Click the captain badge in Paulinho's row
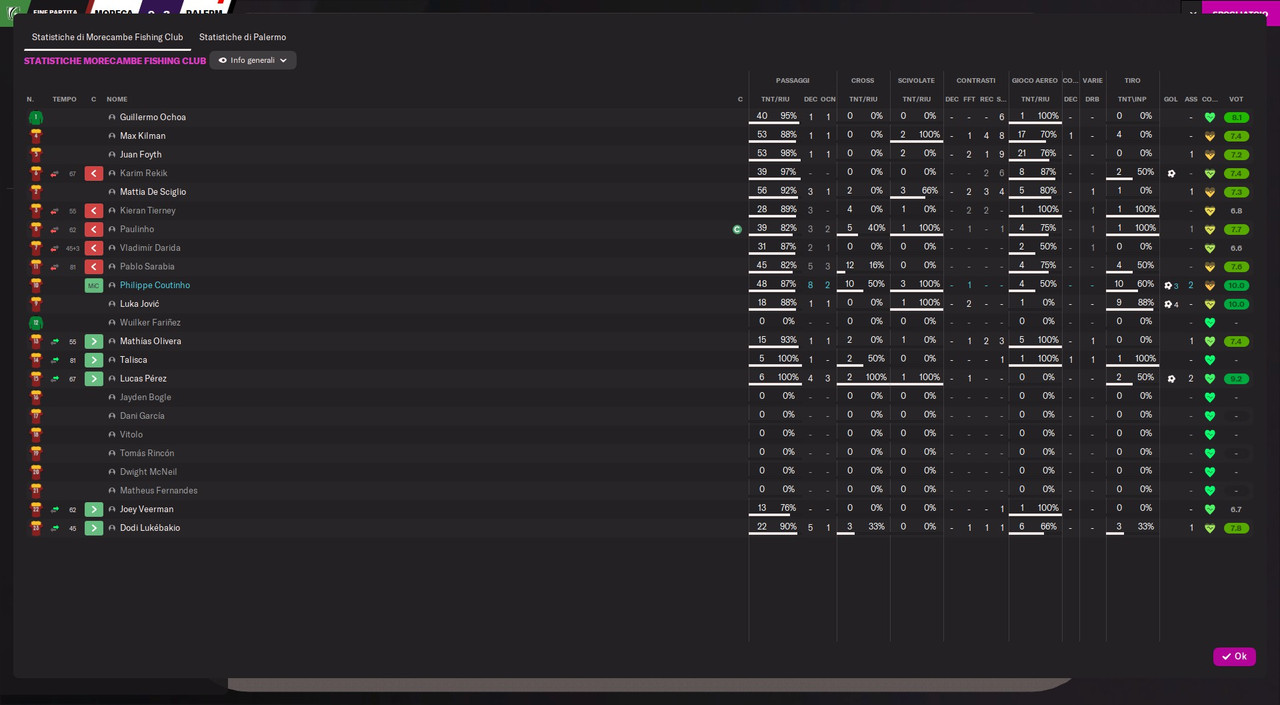This screenshot has height=705, width=1280. click(x=738, y=230)
